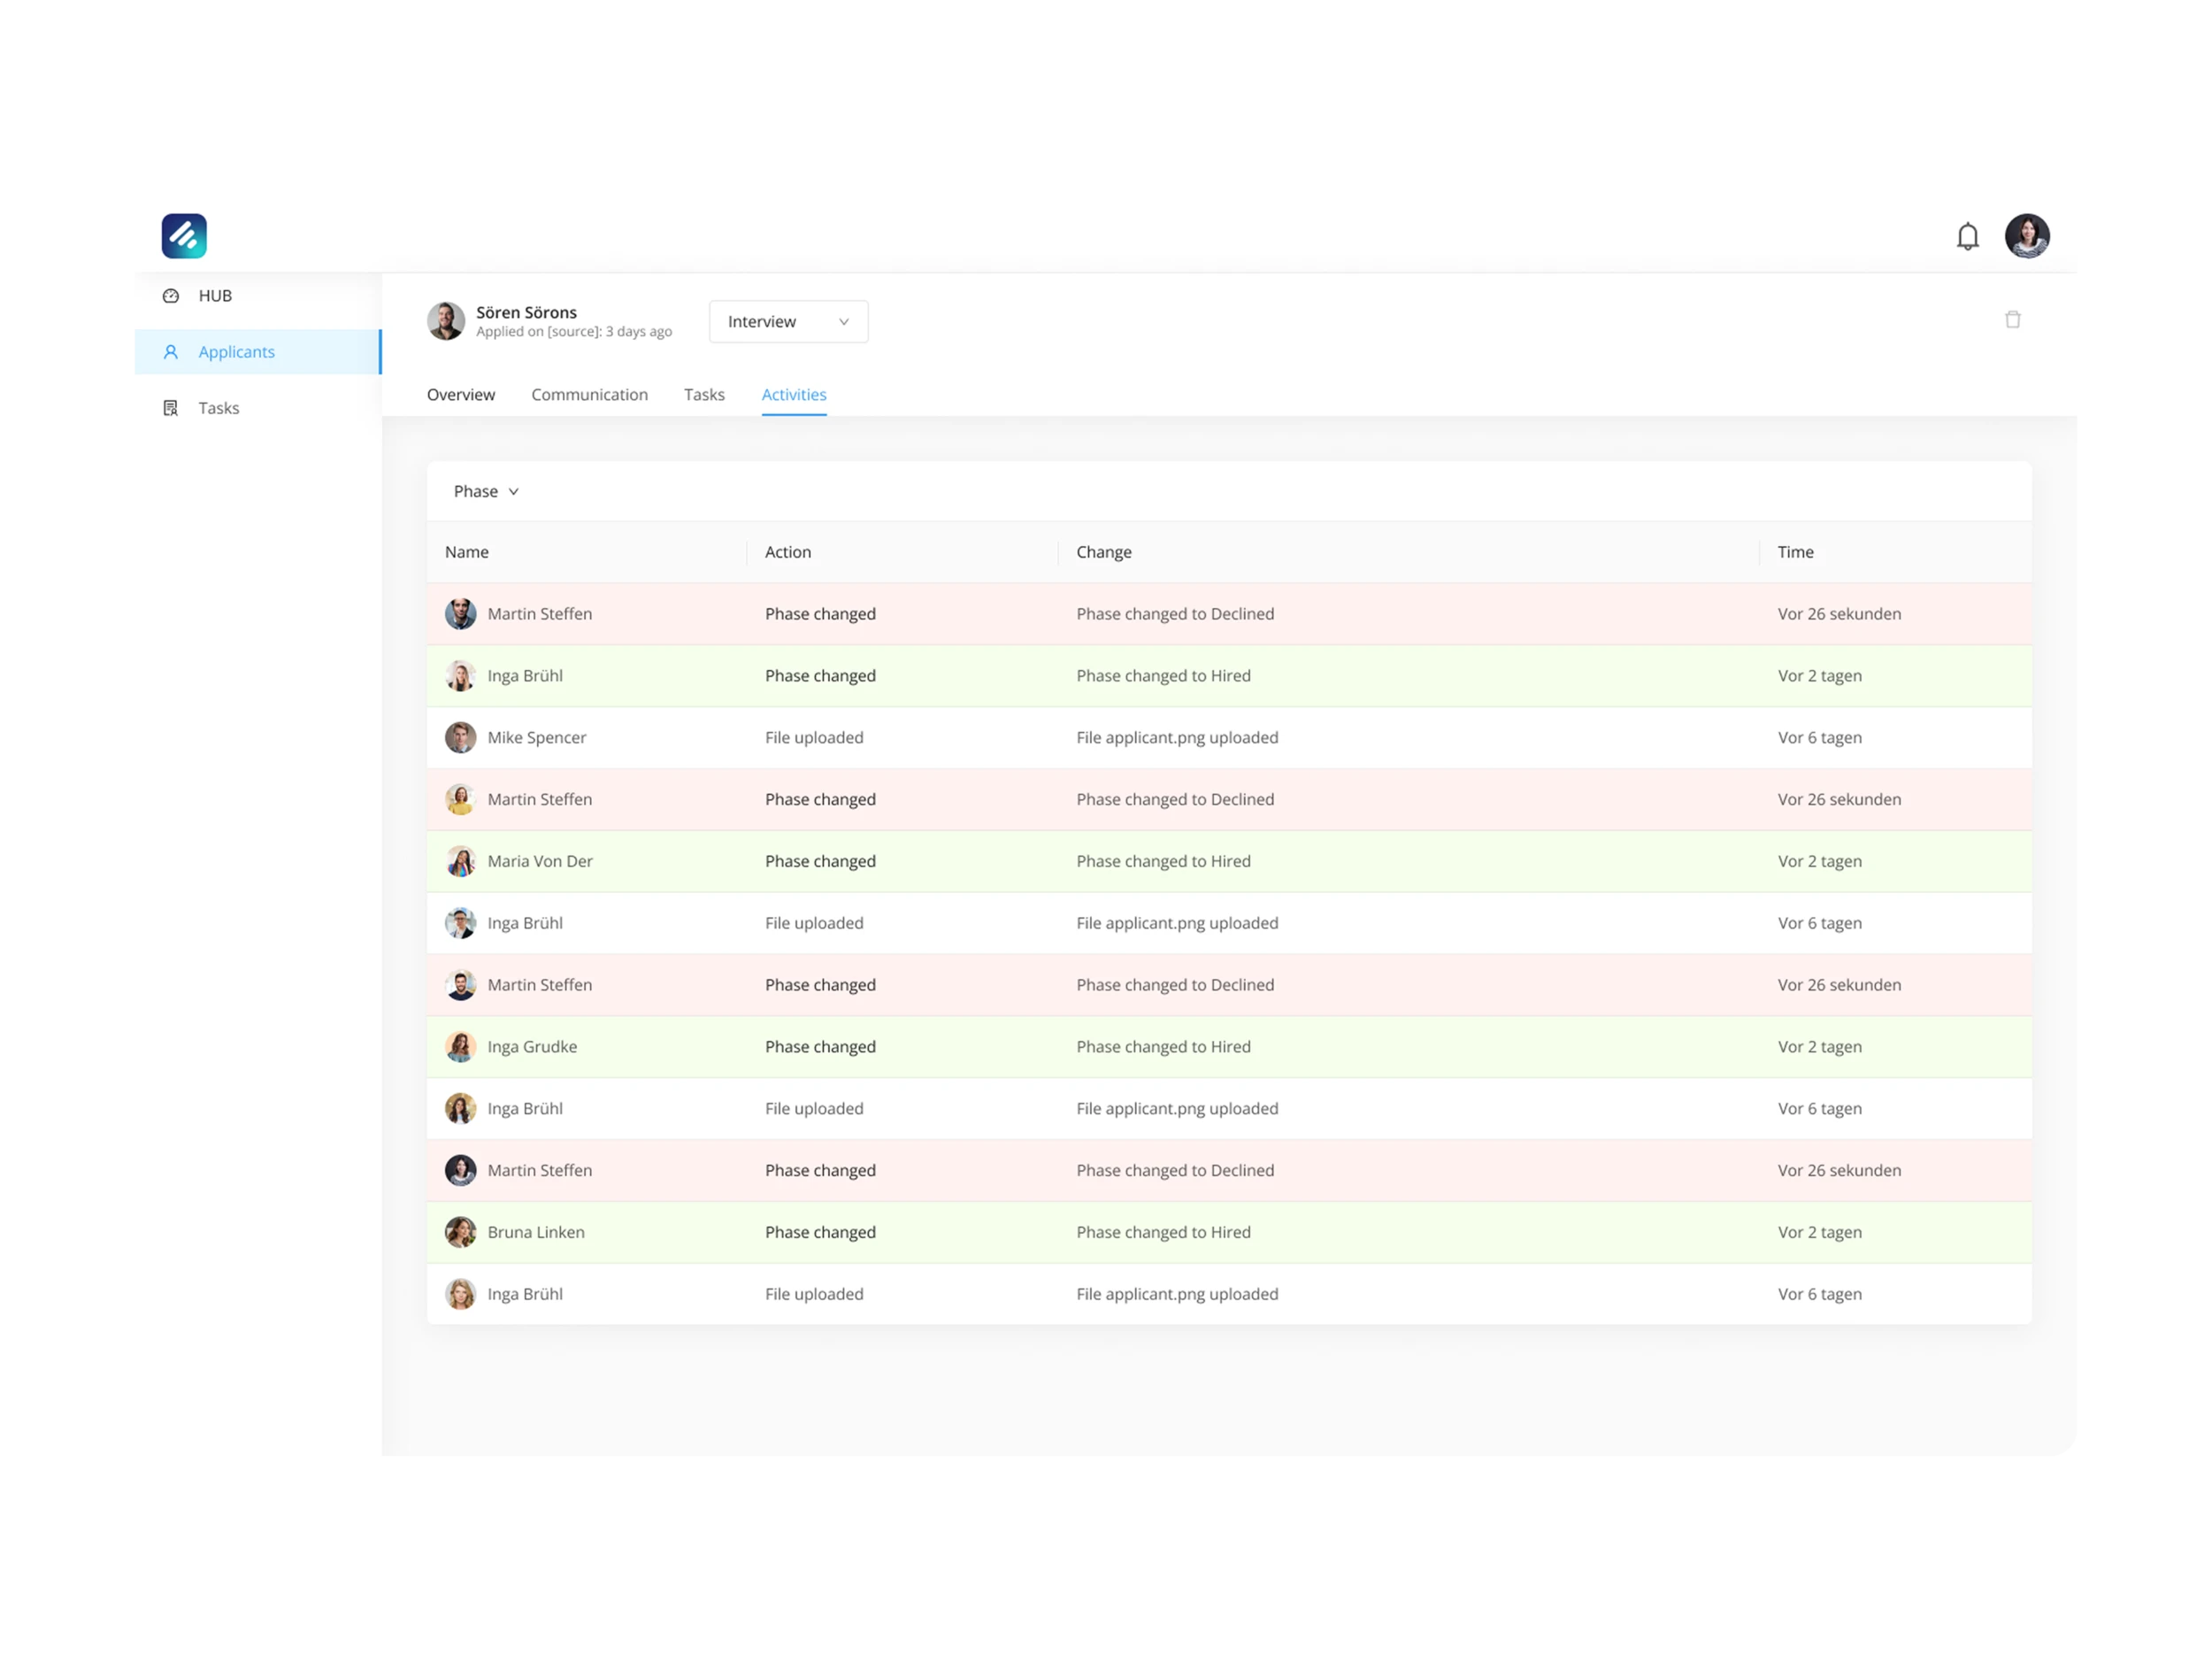Sort by the Change column header
The image size is (2212, 1655).
tap(1104, 552)
